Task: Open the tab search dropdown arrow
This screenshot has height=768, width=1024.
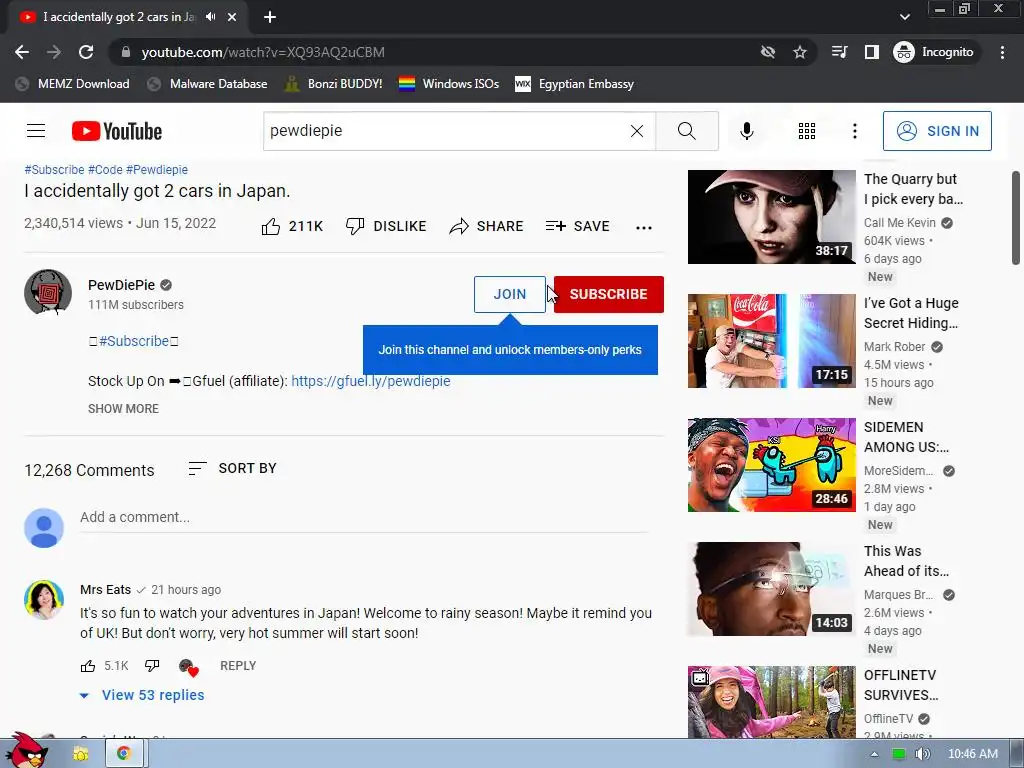Action: [x=904, y=17]
